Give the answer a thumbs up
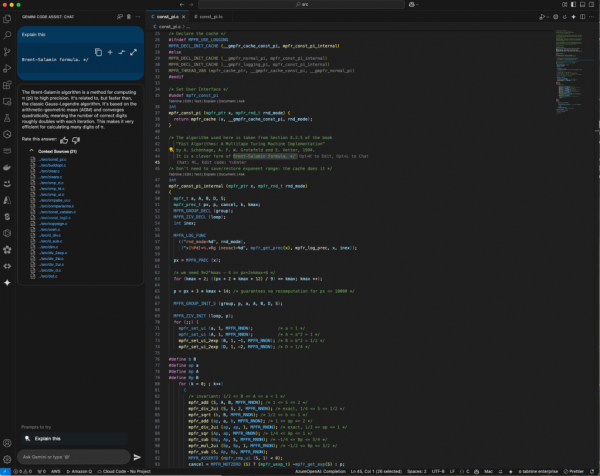The height and width of the screenshot is (476, 600). click(x=64, y=139)
